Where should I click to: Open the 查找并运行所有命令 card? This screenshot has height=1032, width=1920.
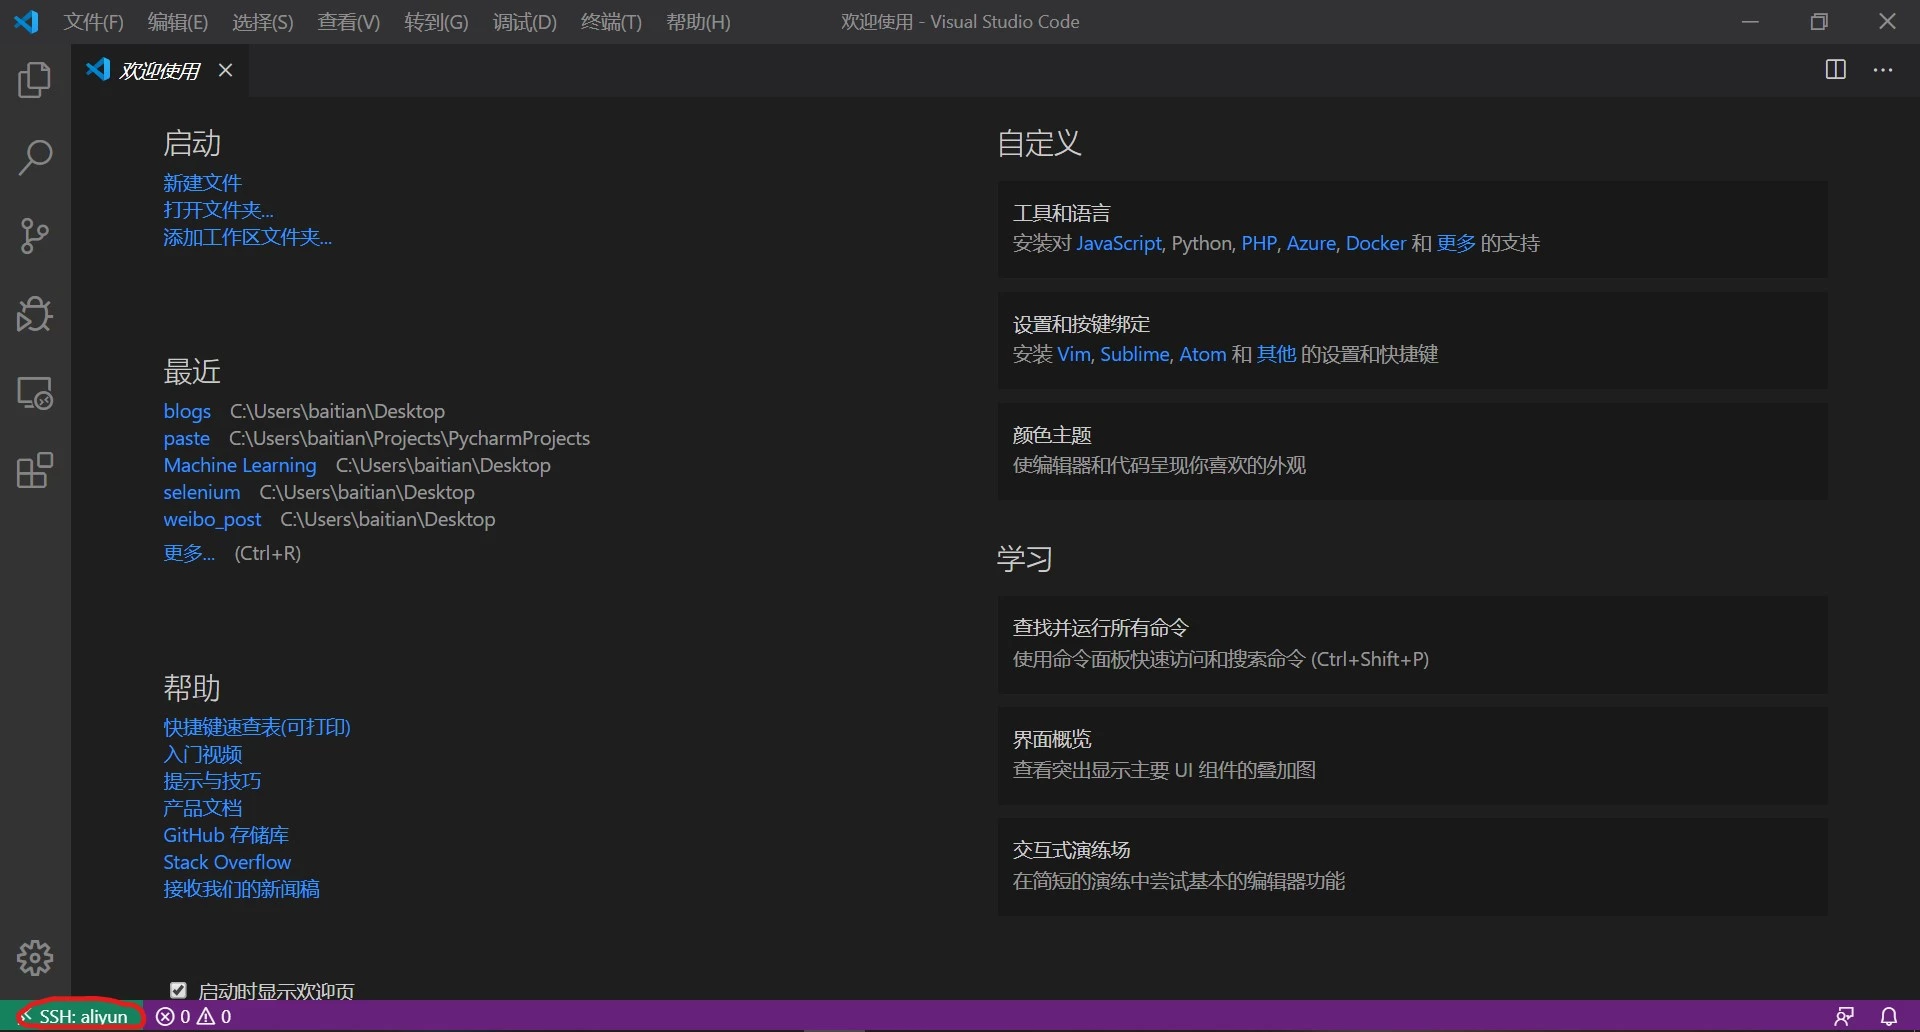[x=1412, y=645]
